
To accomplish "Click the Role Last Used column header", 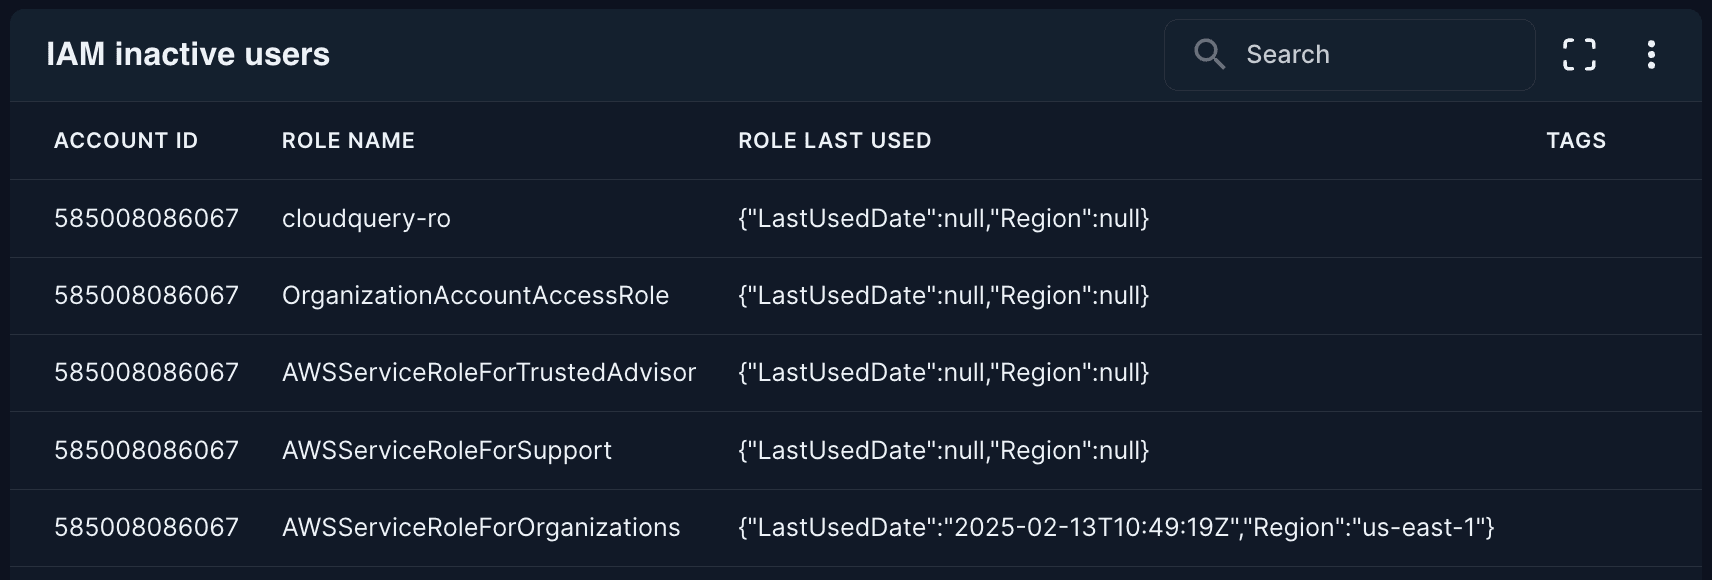I will coord(834,141).
